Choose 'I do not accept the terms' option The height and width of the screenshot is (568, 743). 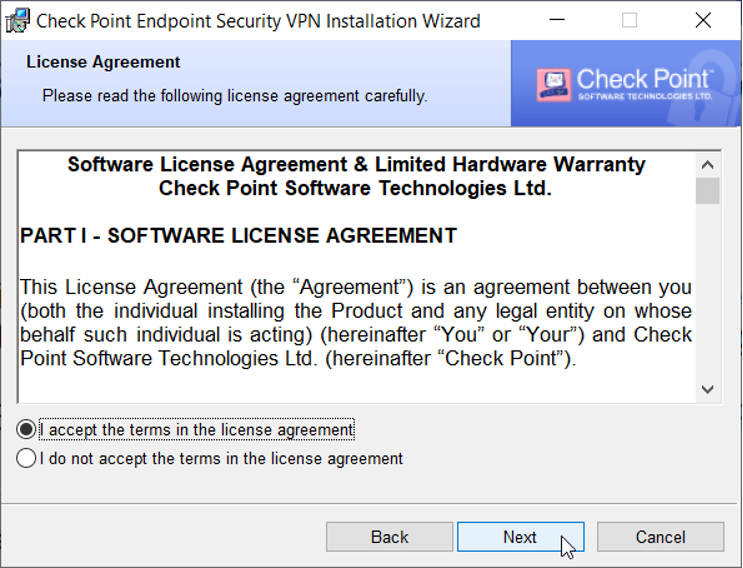(x=26, y=459)
